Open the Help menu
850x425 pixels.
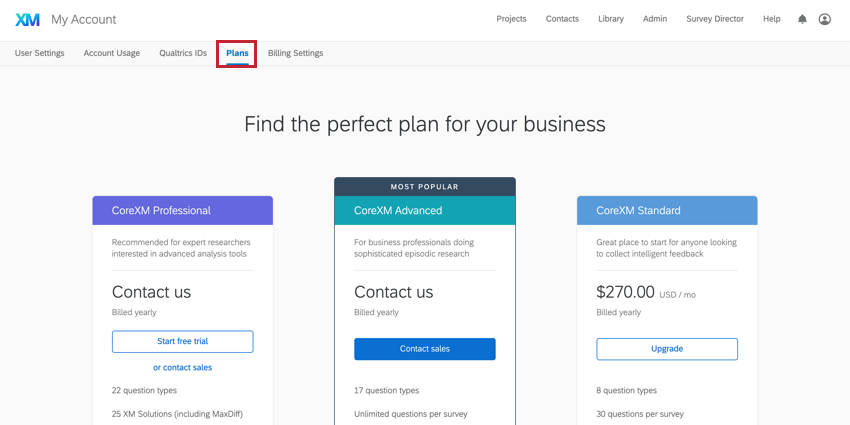[771, 19]
